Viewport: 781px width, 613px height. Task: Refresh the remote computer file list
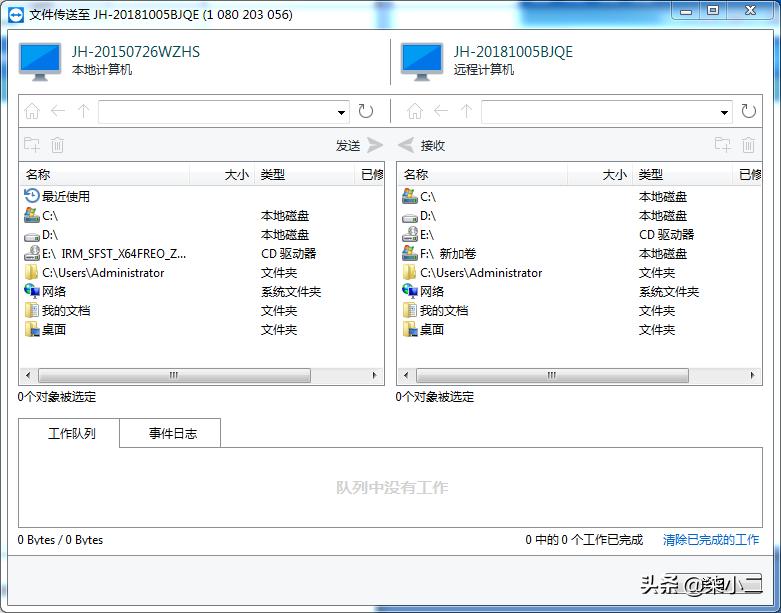coord(749,111)
